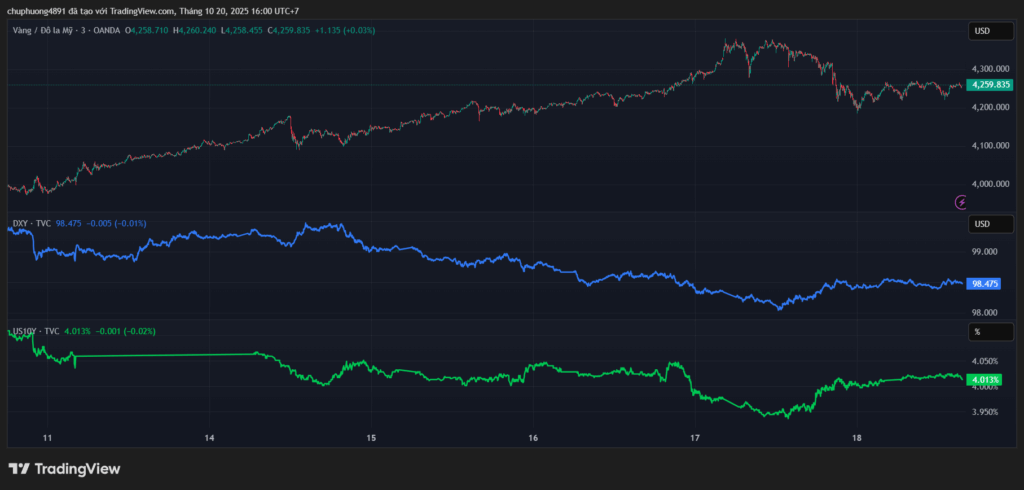Click date label 18 on time axis
This screenshot has width=1024, height=490.
click(x=857, y=438)
